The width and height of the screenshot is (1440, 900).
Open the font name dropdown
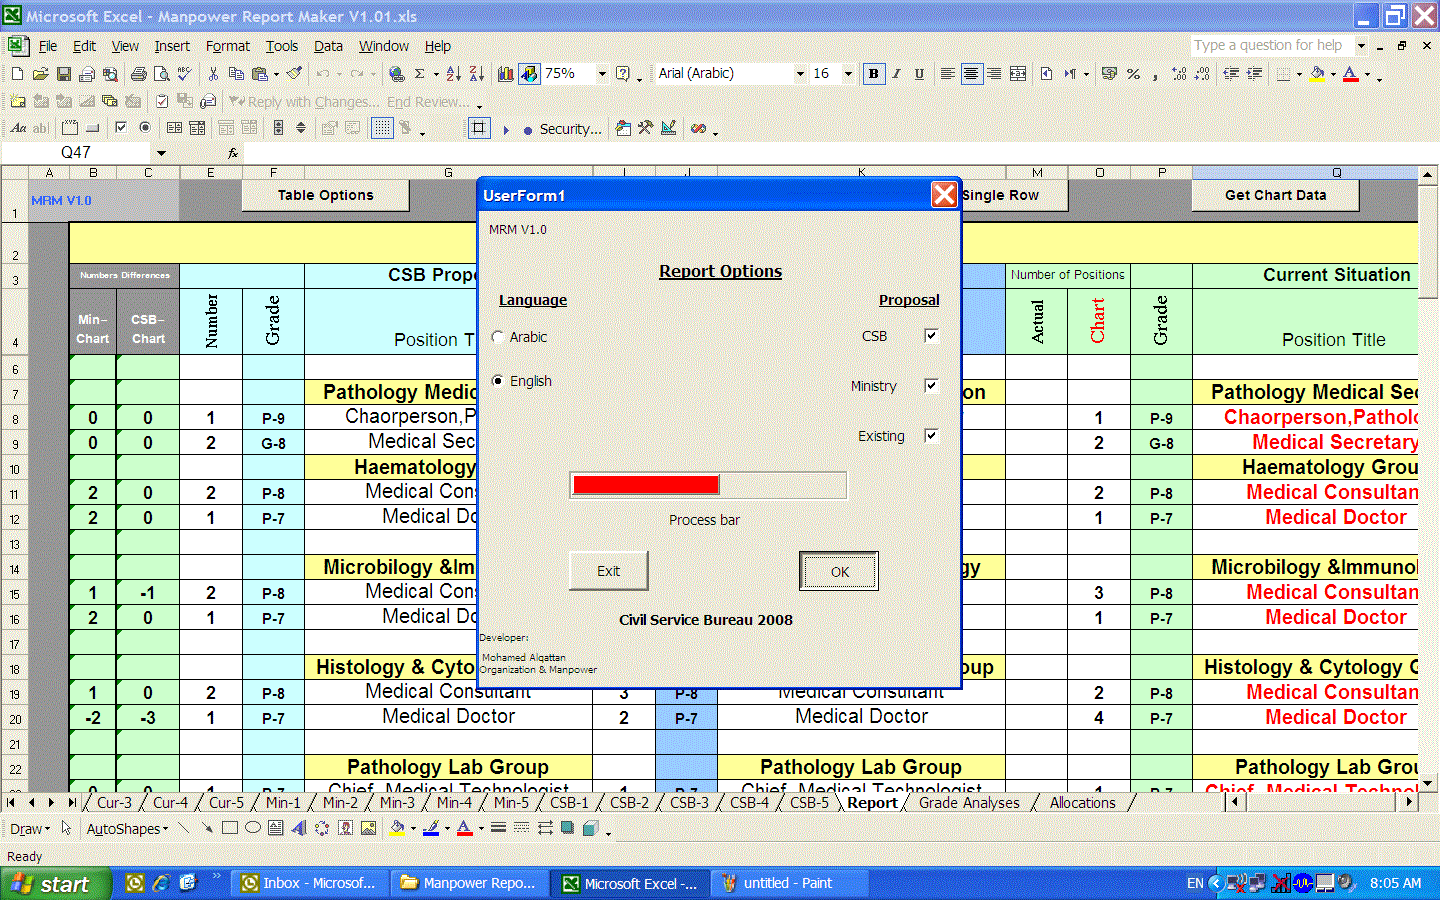pyautogui.click(x=800, y=74)
